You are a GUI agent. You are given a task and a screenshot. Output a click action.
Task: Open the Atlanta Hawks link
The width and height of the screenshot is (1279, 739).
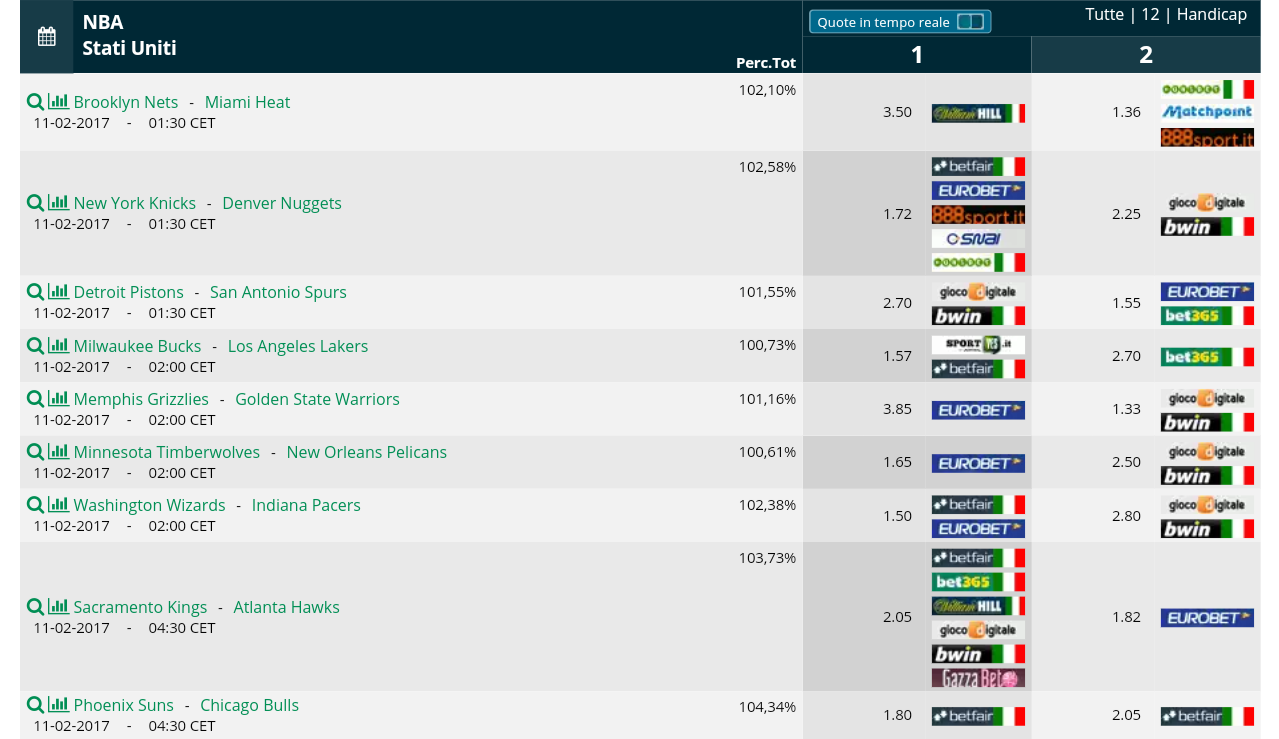coord(286,607)
